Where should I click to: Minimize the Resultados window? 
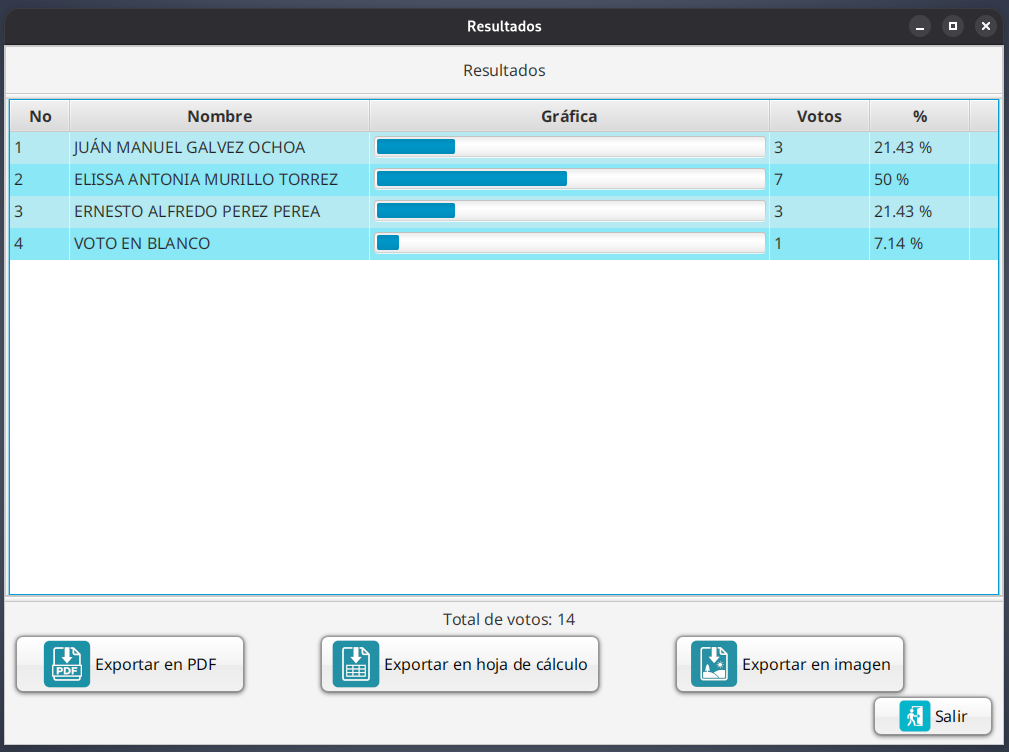920,27
